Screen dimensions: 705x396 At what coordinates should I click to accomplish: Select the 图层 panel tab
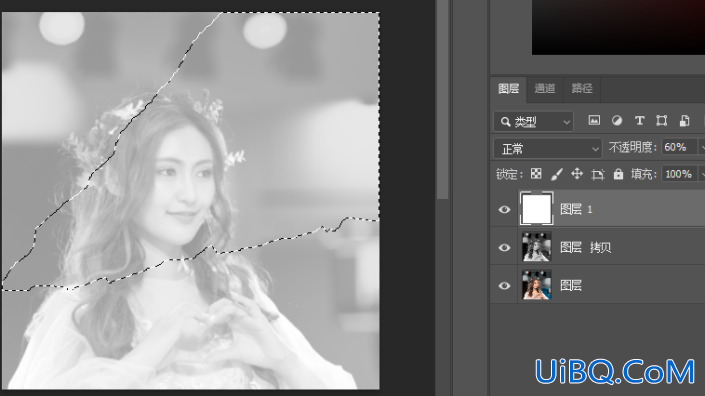[x=509, y=89]
